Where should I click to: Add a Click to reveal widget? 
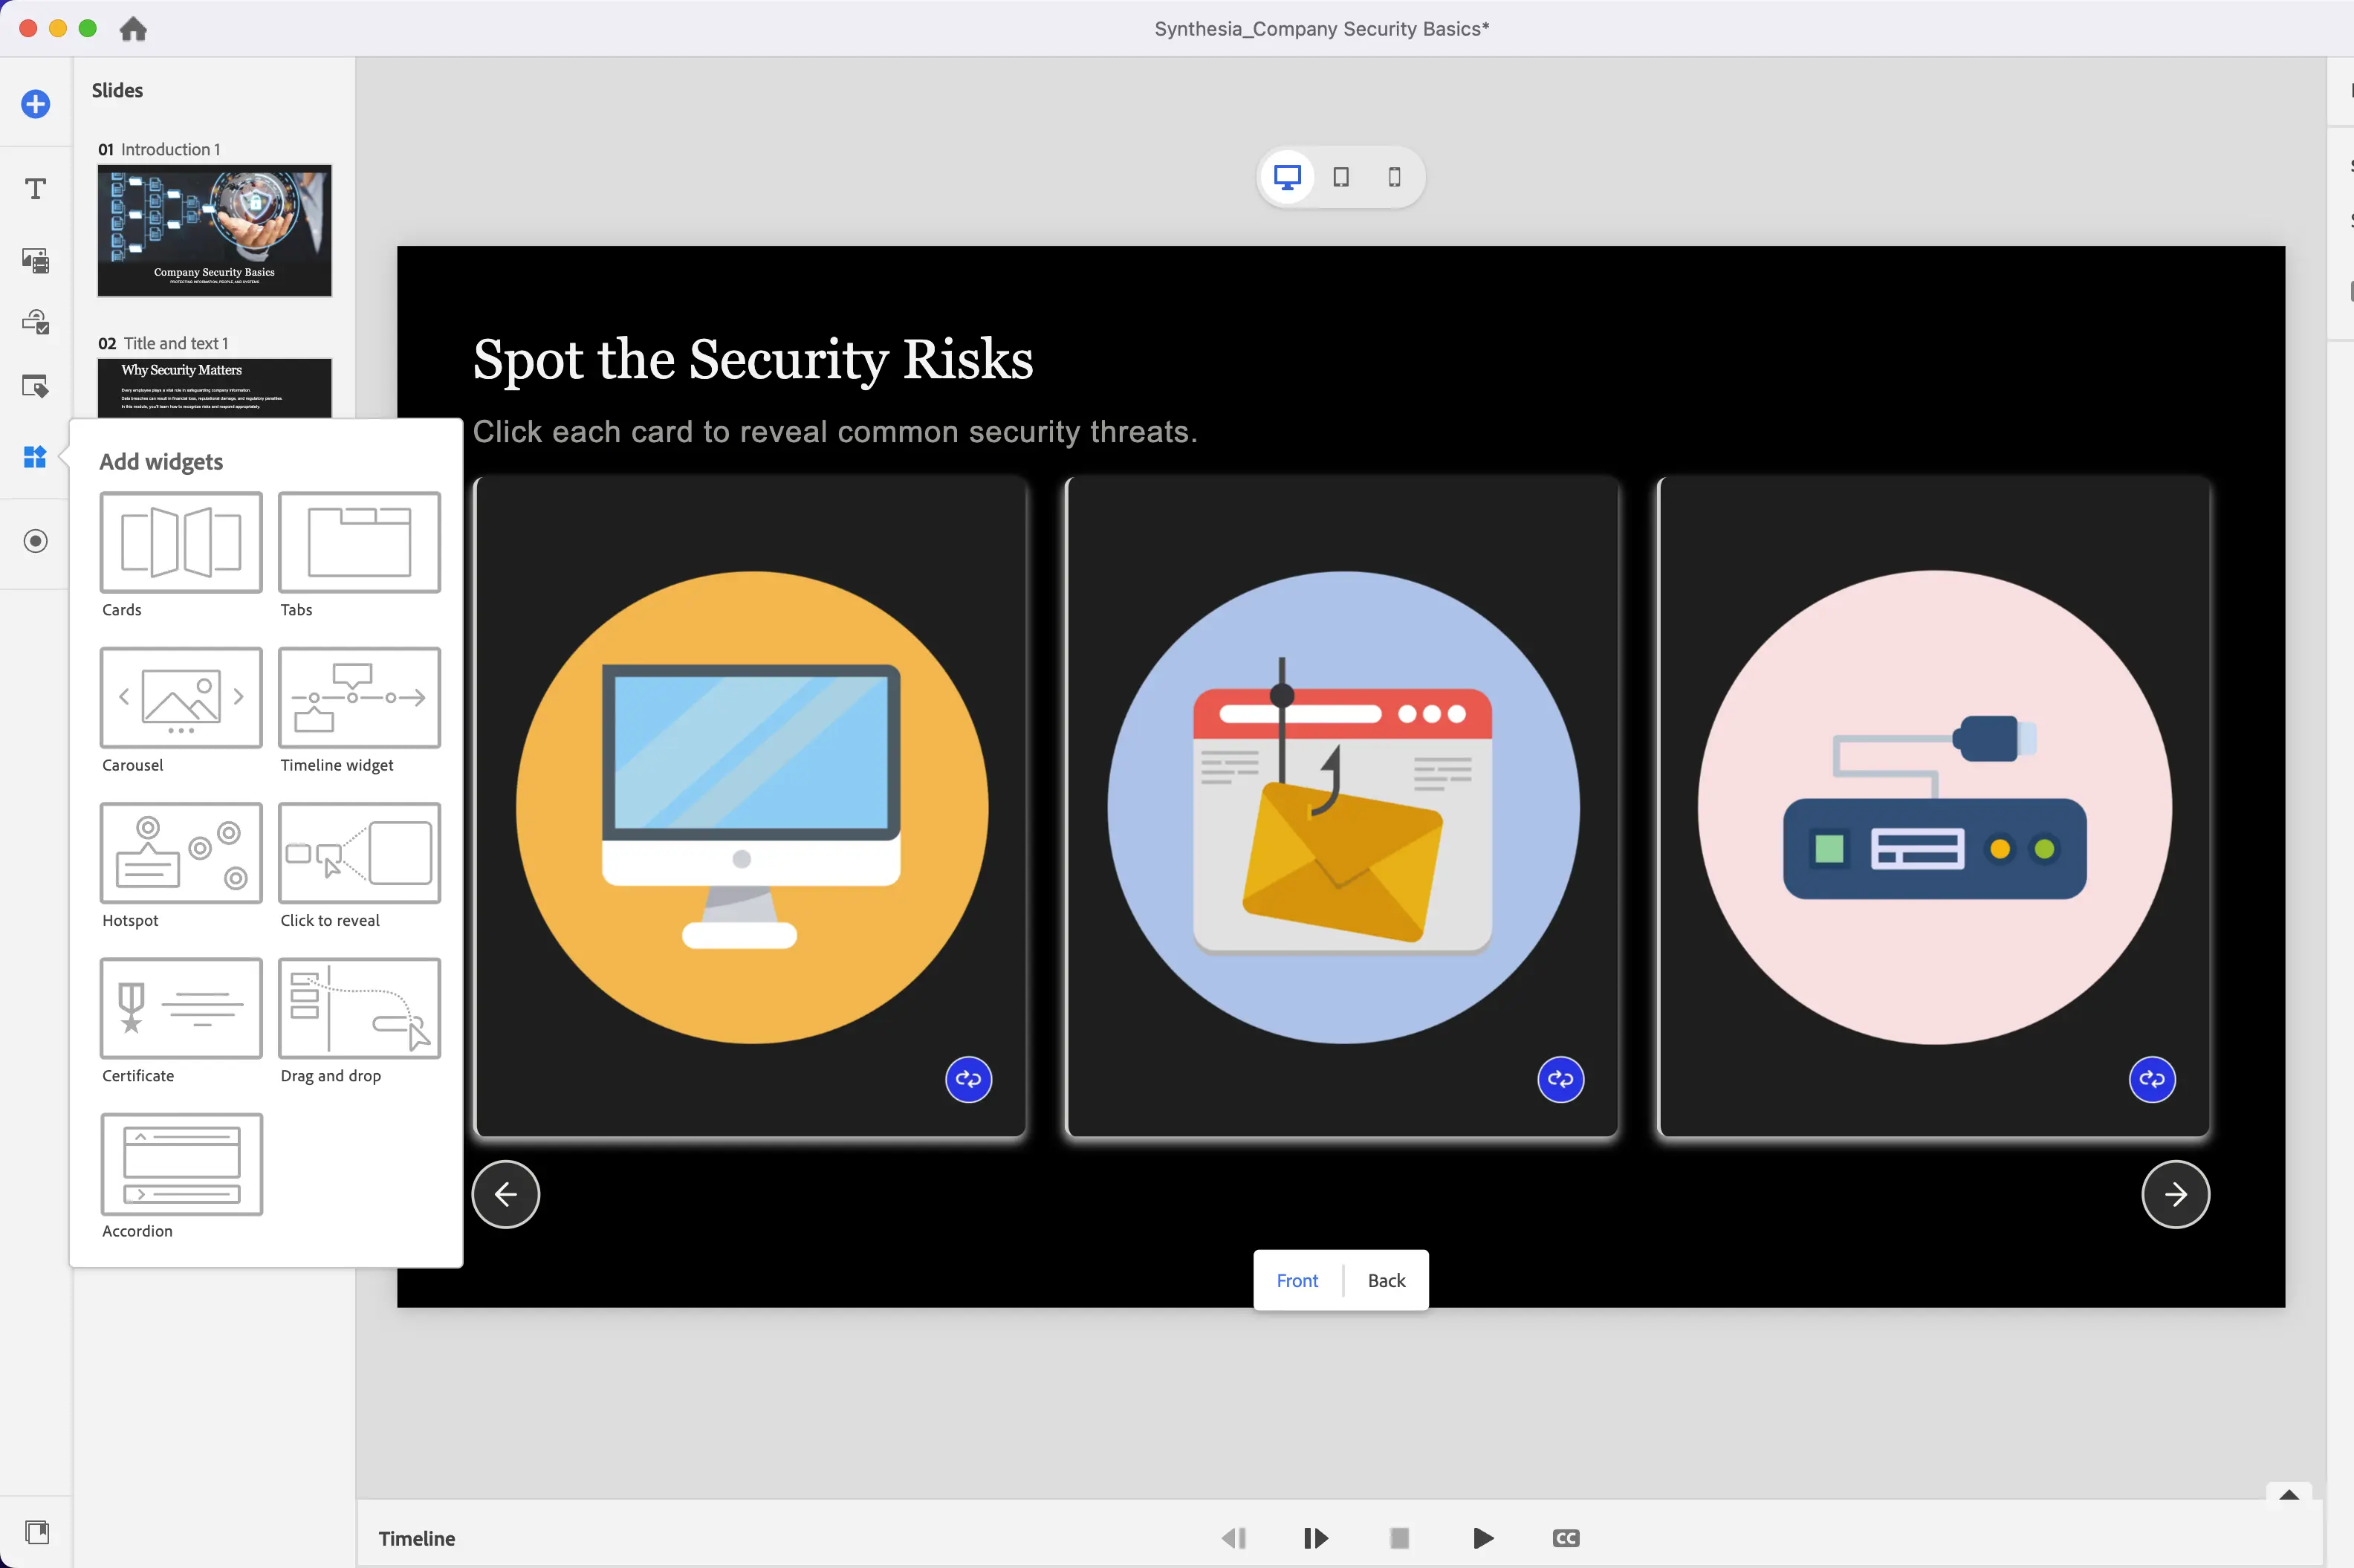coord(359,853)
